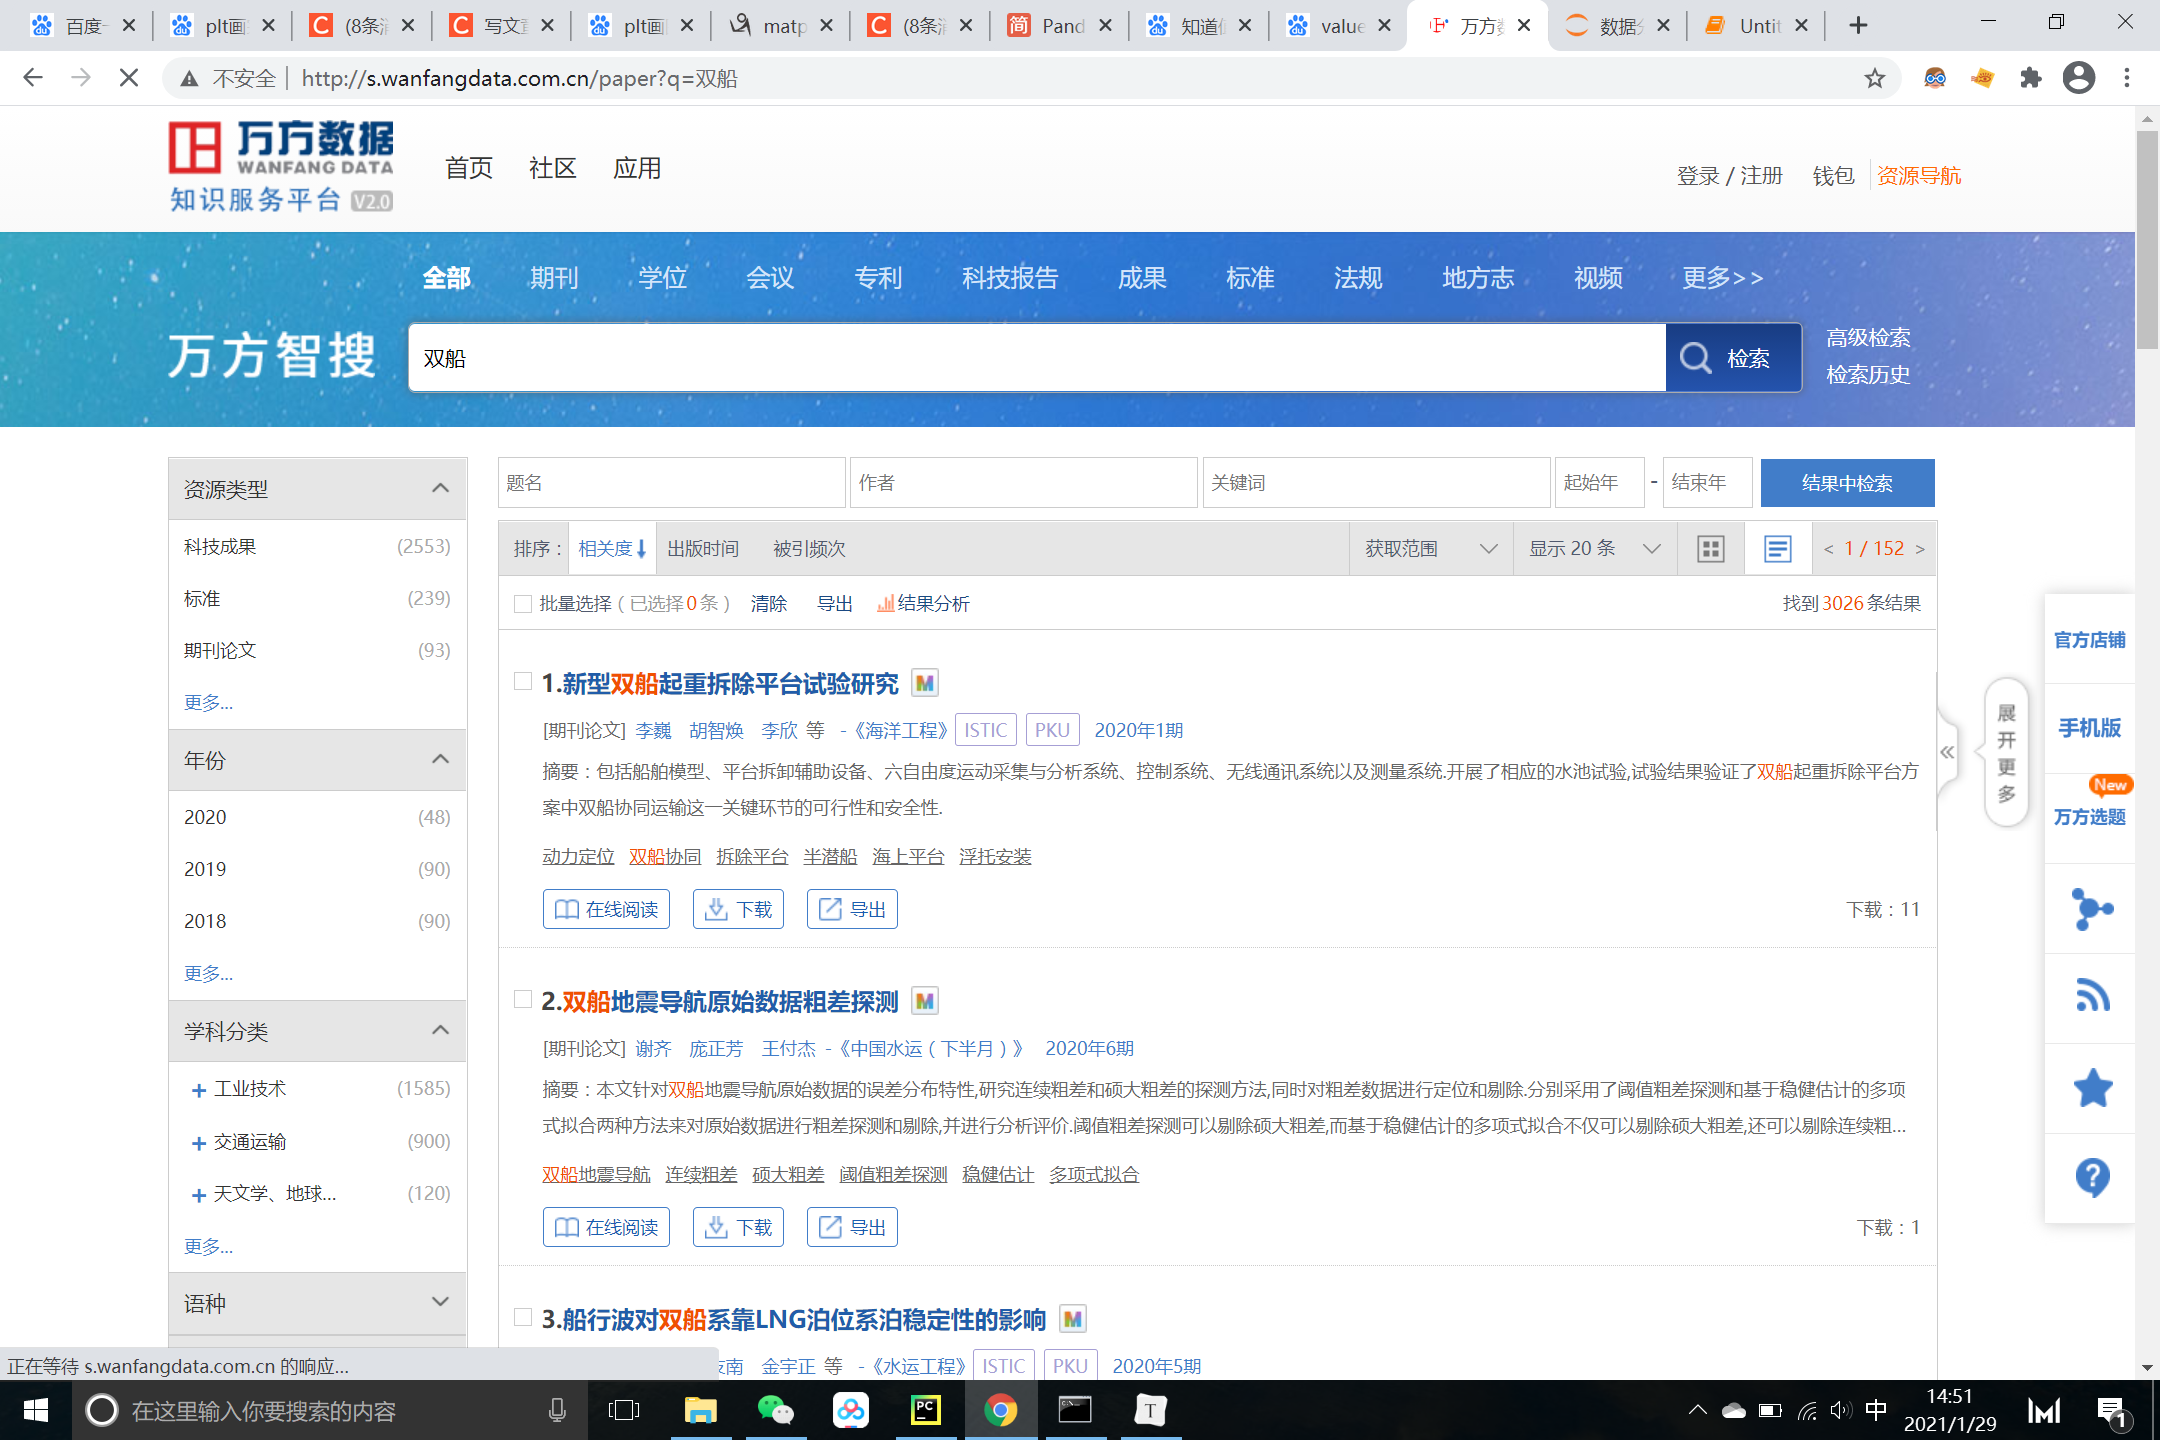The height and width of the screenshot is (1440, 2160).
Task: Check the box for result 2 双船地震导航
Action: [x=522, y=999]
